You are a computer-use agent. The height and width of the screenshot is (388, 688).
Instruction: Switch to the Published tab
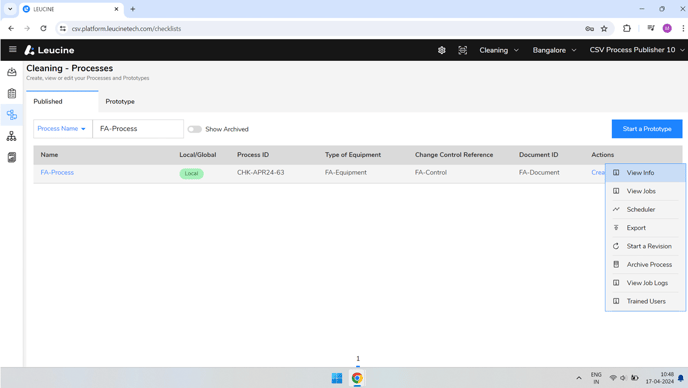[62, 101]
